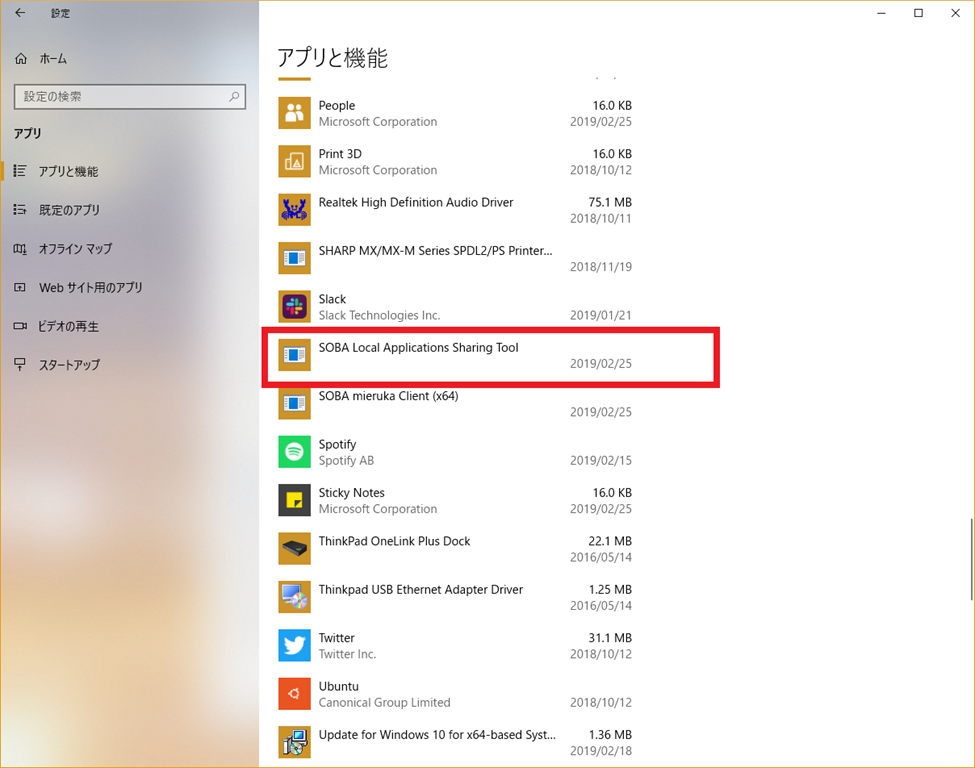Screen dimensions: 975x768
Task: Select the Spotify entry name
Action: coord(337,444)
